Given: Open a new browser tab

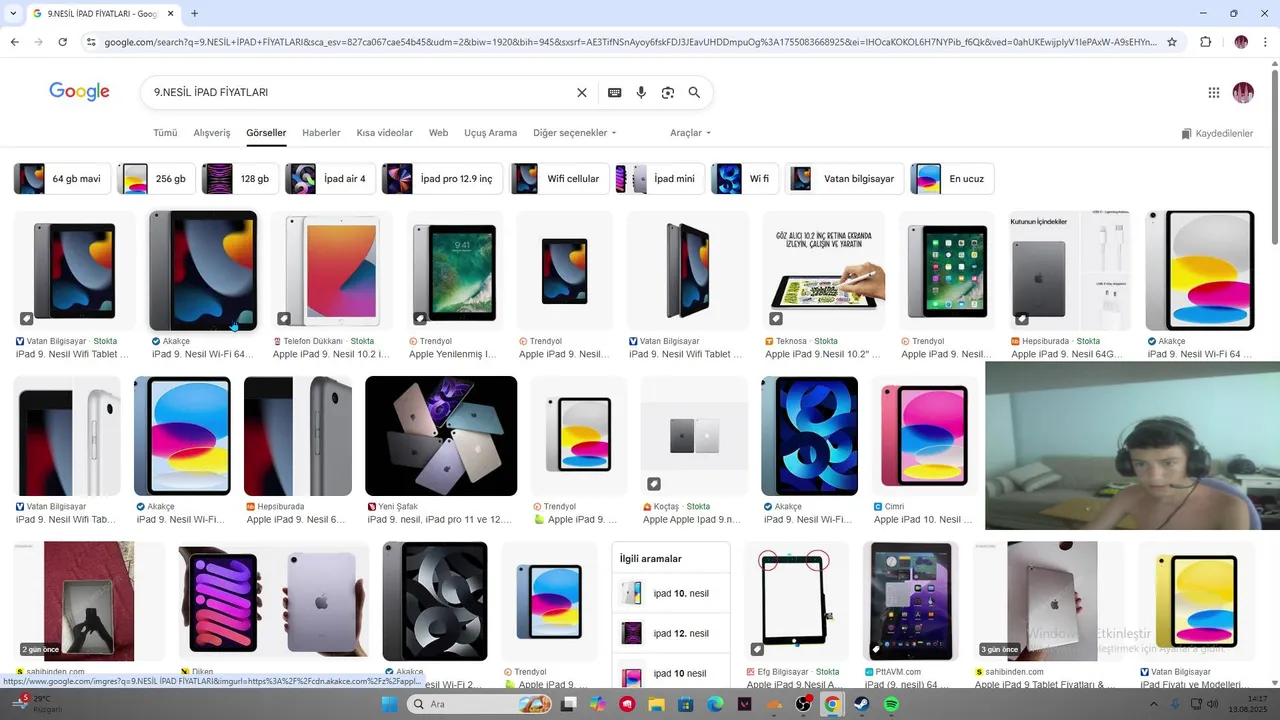Looking at the screenshot, I should (194, 13).
